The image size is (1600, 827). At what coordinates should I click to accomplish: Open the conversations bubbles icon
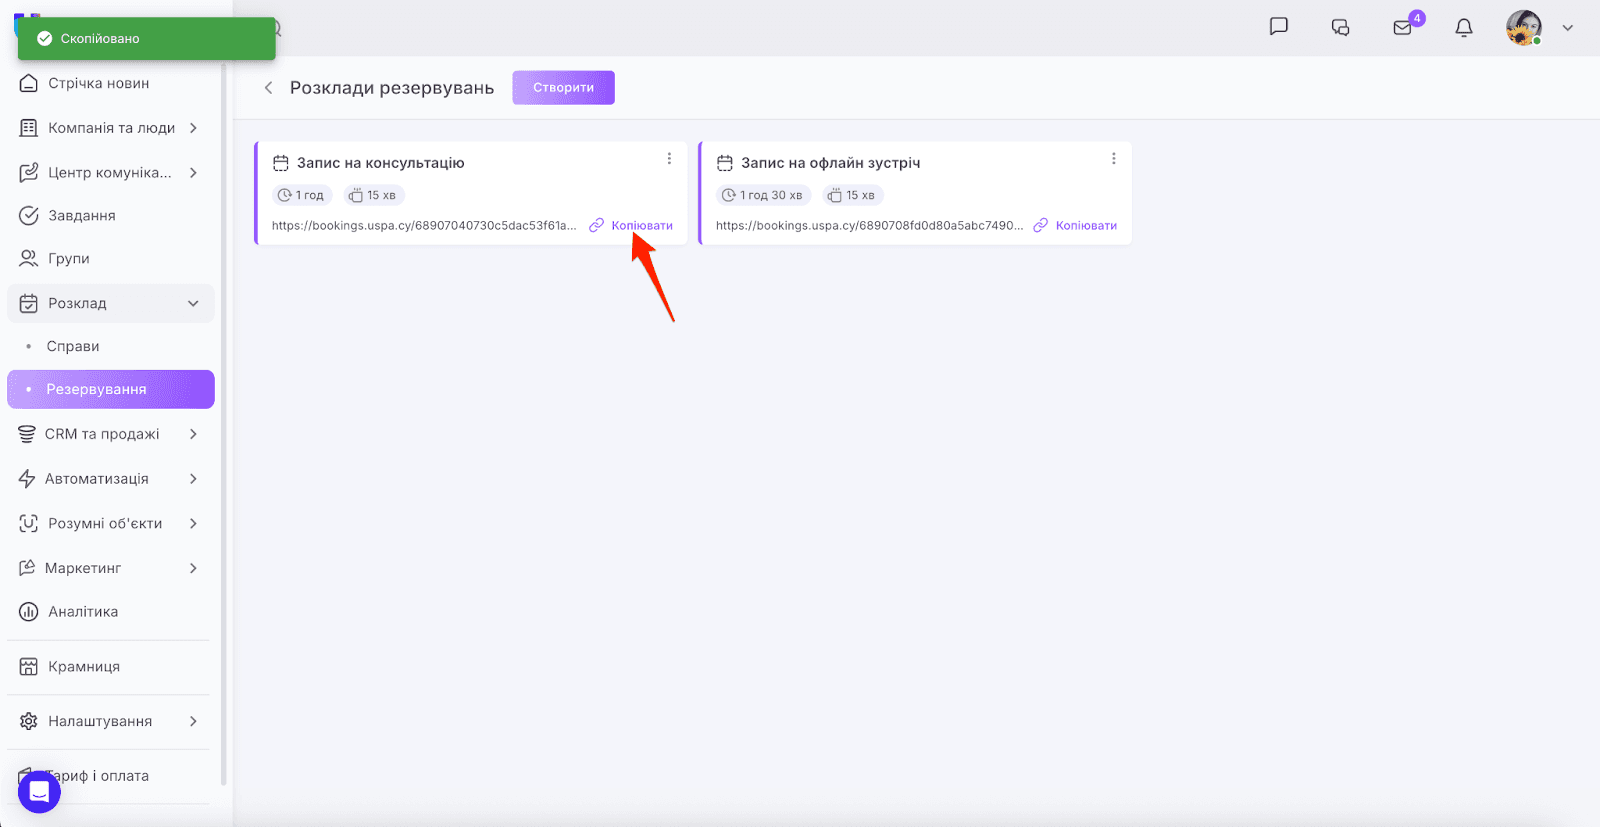click(x=1340, y=27)
